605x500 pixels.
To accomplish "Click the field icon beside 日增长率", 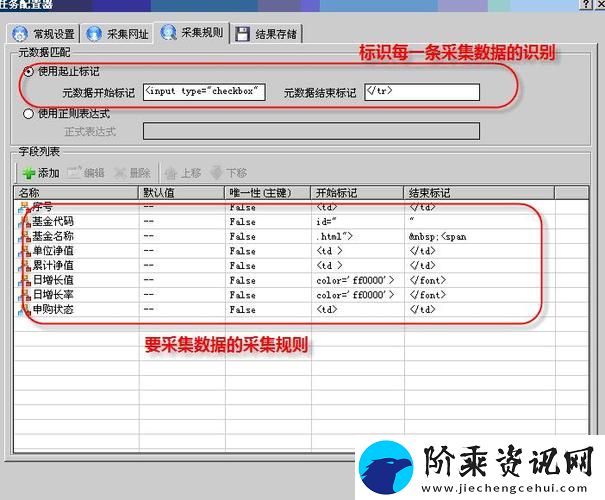I will click(x=24, y=295).
